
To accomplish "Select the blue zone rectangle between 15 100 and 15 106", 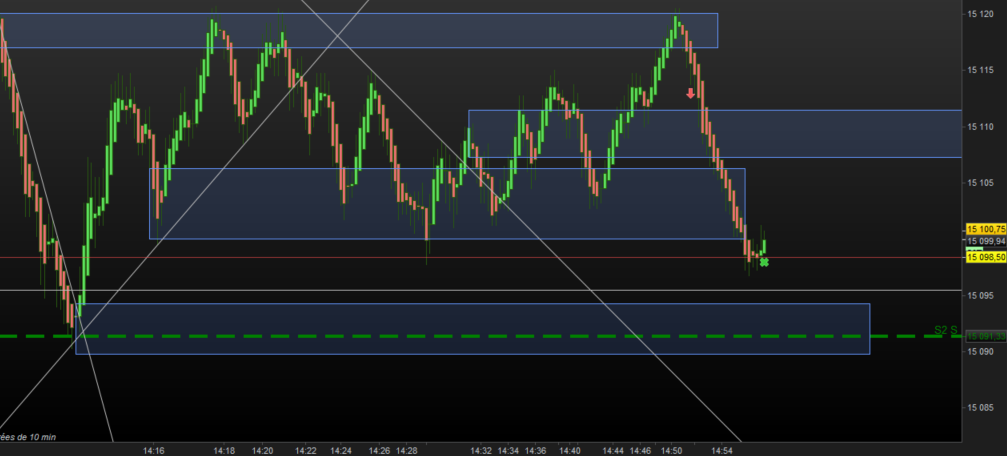I will (x=447, y=204).
